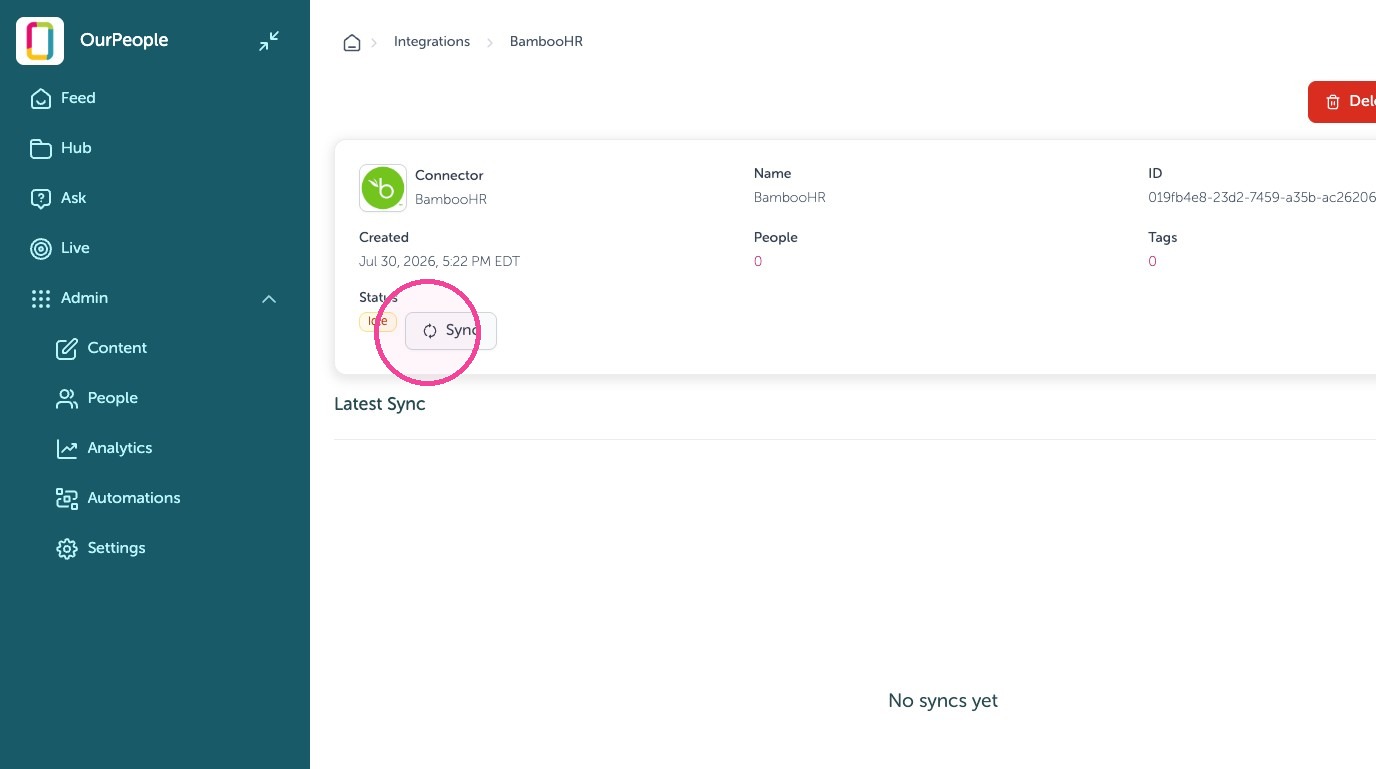Click the Live target icon
Viewport: 1376px width, 769px height.
coord(41,249)
